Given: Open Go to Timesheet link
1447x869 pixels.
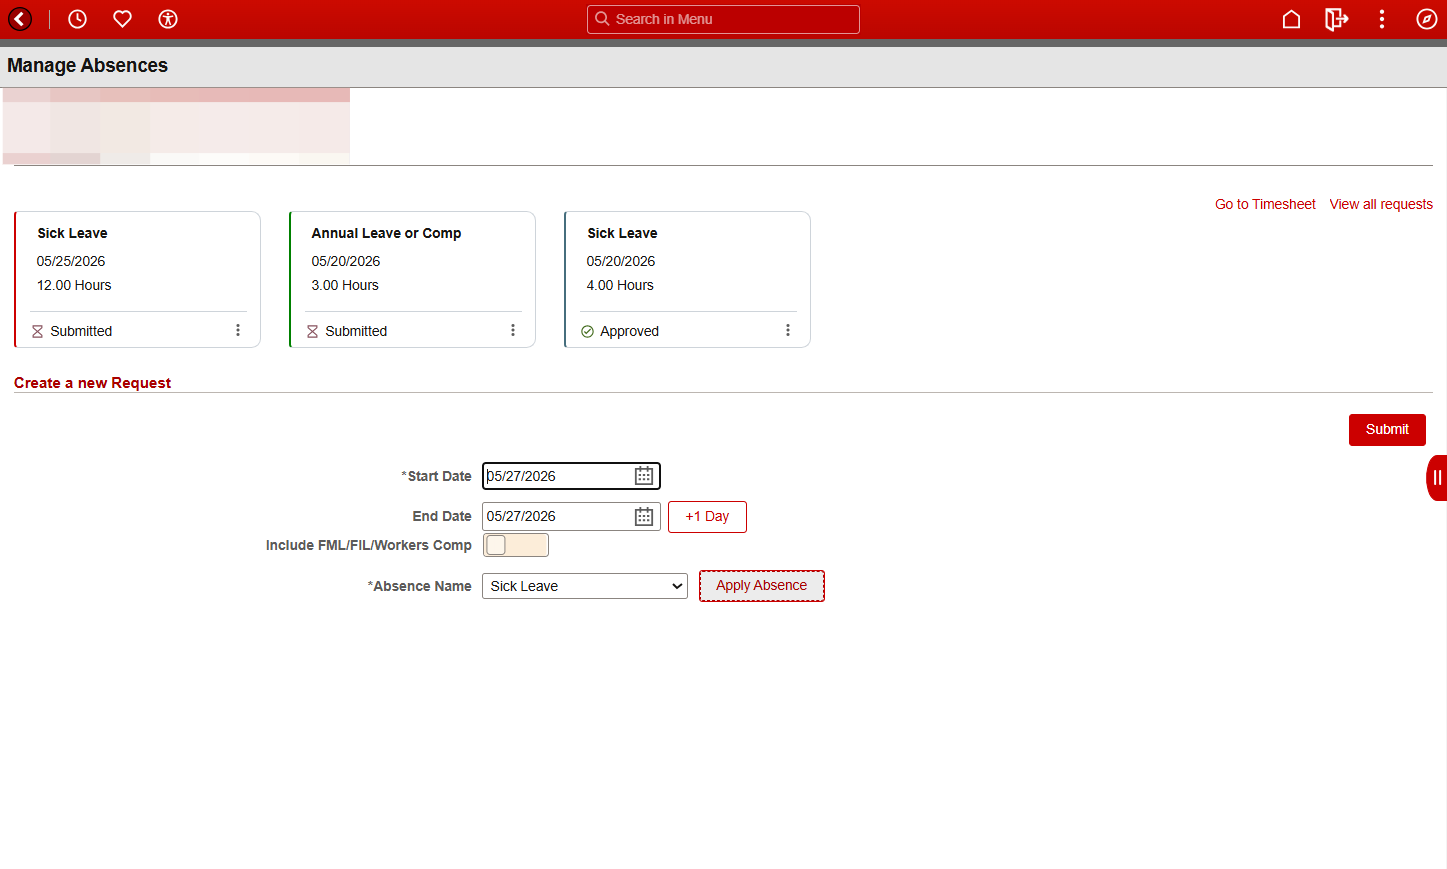Looking at the screenshot, I should pyautogui.click(x=1265, y=204).
